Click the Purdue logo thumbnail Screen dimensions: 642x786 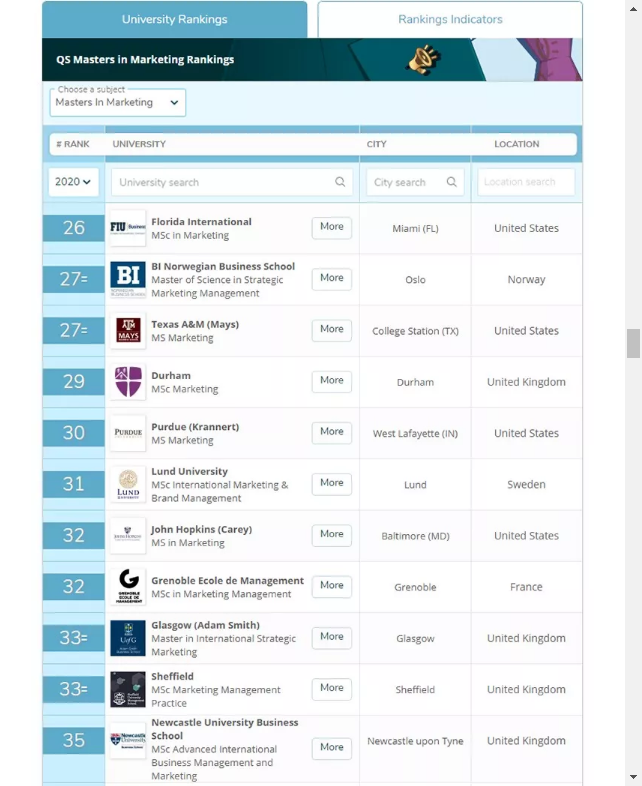click(x=128, y=433)
